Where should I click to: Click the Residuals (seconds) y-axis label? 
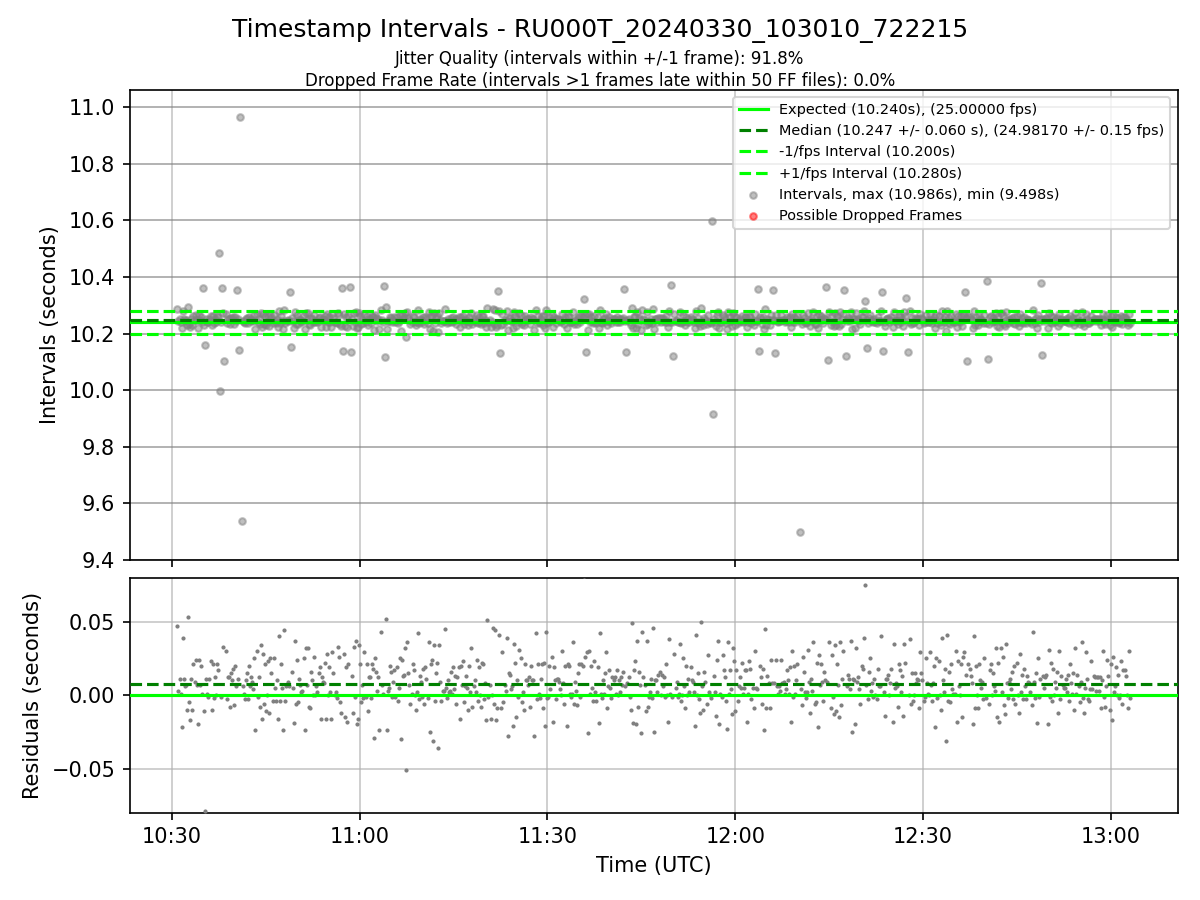tap(32, 696)
